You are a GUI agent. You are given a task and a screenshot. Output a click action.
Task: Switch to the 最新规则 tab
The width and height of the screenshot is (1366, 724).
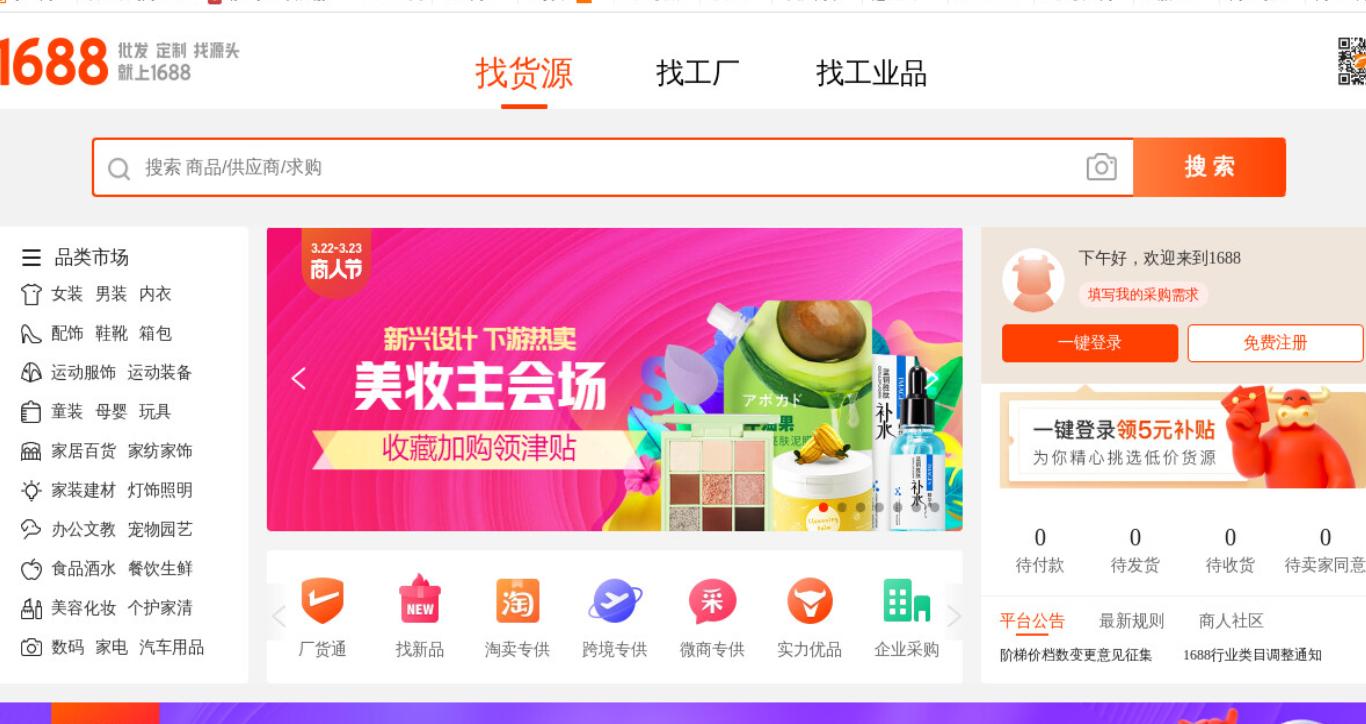click(1131, 621)
